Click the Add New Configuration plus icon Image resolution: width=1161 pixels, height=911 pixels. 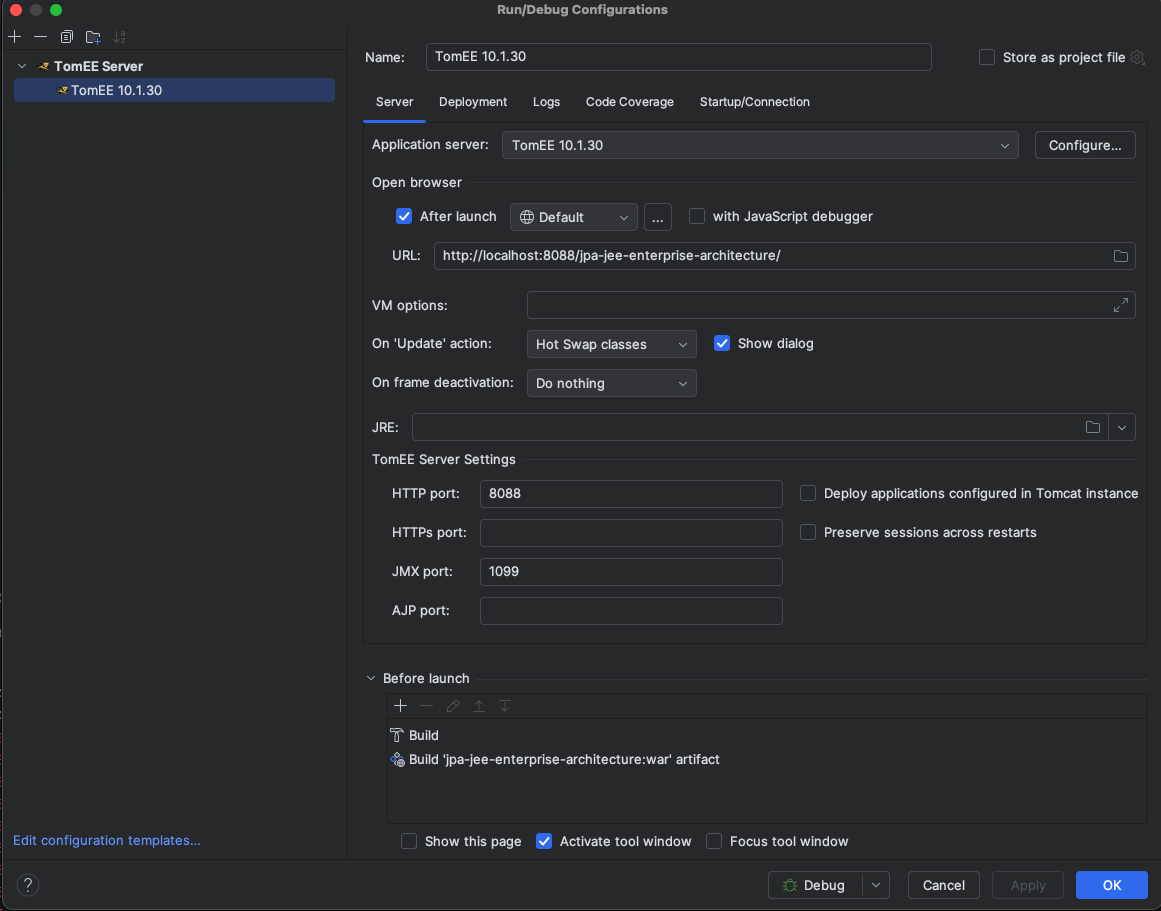15,37
